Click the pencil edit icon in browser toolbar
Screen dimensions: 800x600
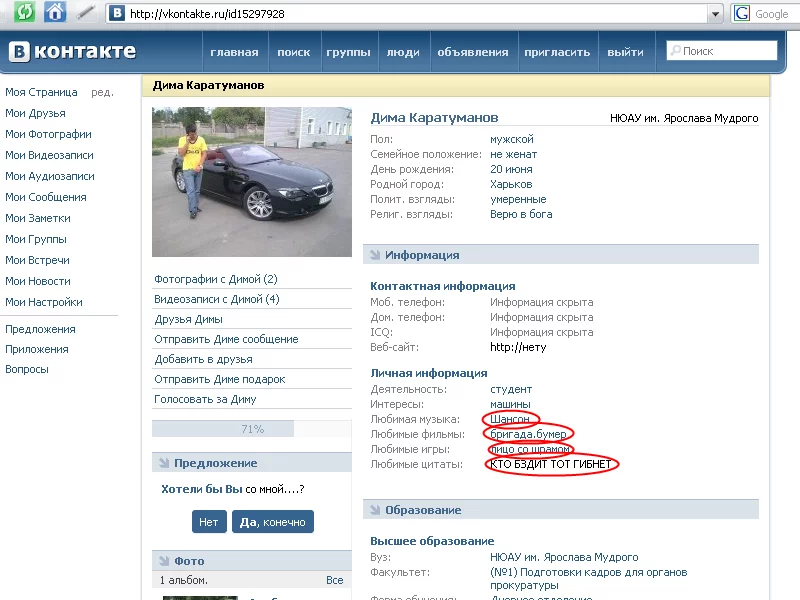(x=85, y=13)
